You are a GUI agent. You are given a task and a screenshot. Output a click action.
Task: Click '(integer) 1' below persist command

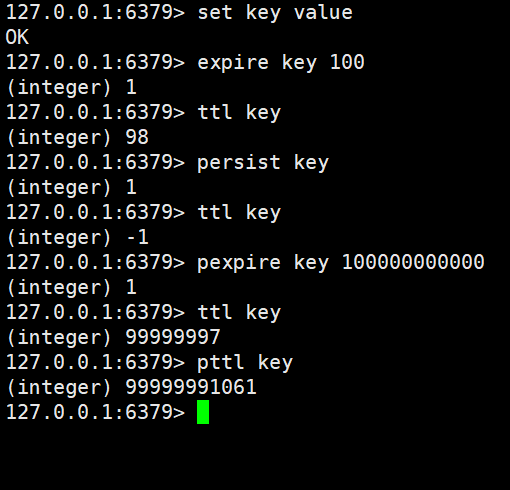71,187
